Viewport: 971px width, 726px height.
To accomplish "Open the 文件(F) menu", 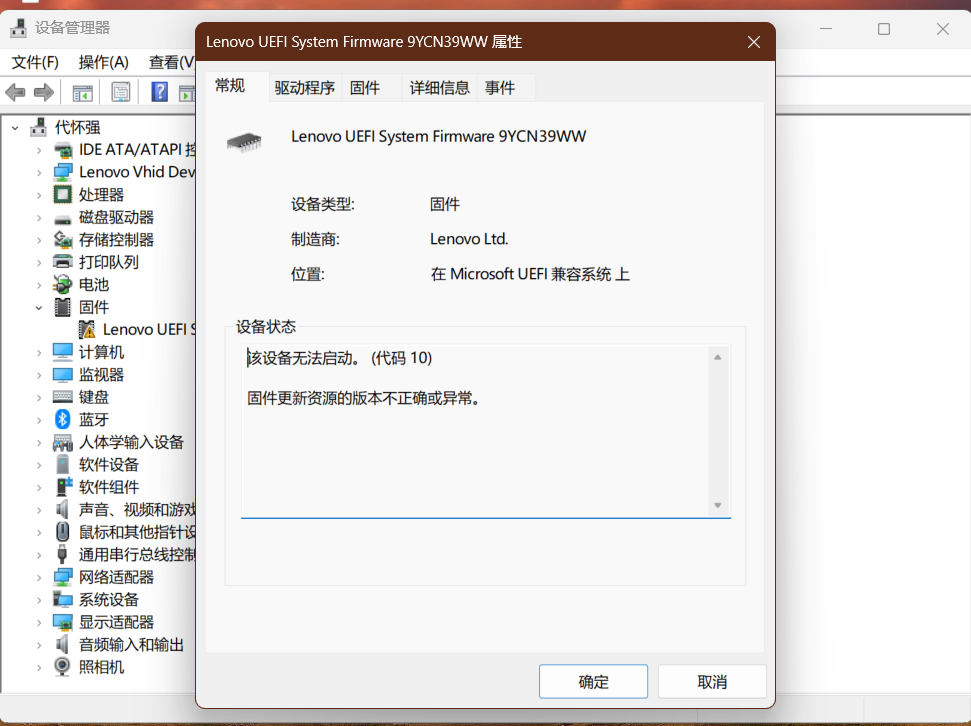I will click(35, 62).
